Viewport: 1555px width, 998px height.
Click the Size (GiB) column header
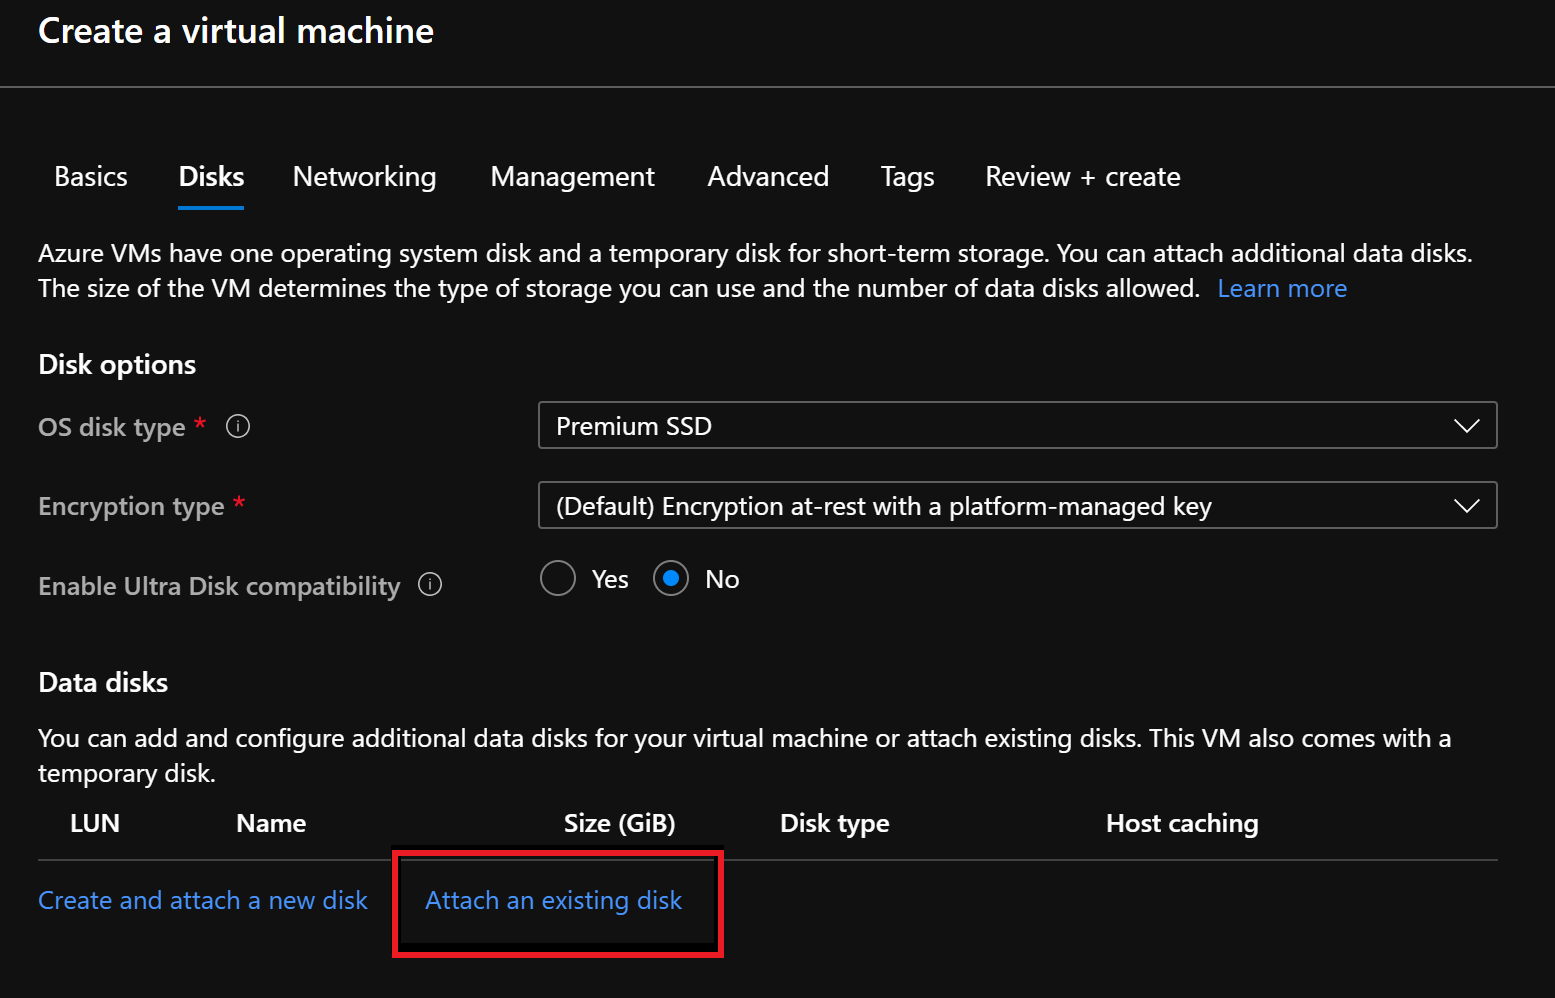[x=619, y=824]
